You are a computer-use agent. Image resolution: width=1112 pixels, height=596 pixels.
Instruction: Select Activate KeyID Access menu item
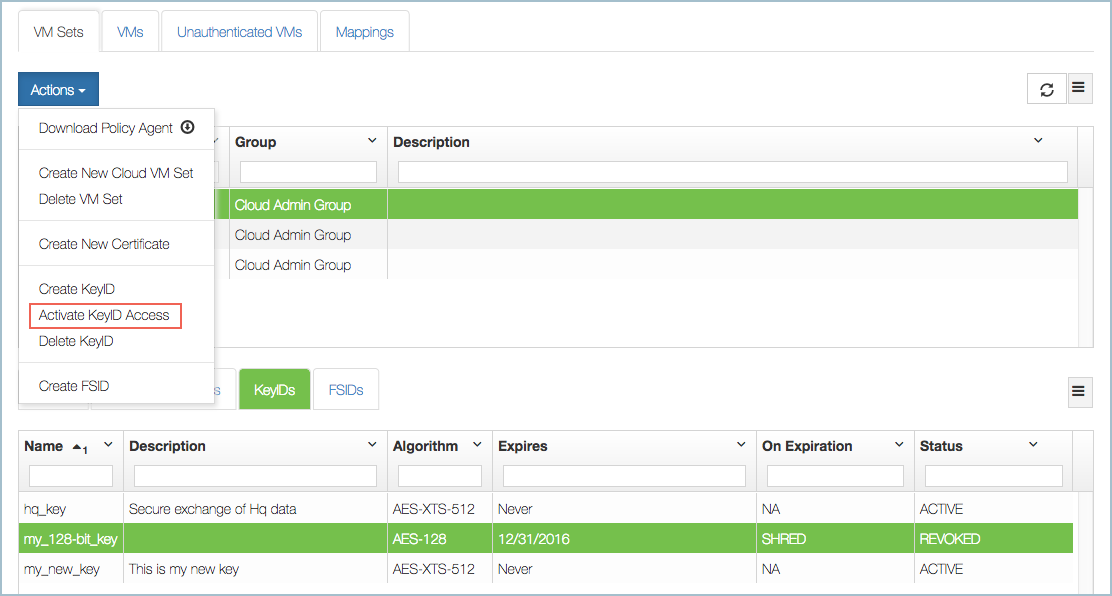(104, 315)
